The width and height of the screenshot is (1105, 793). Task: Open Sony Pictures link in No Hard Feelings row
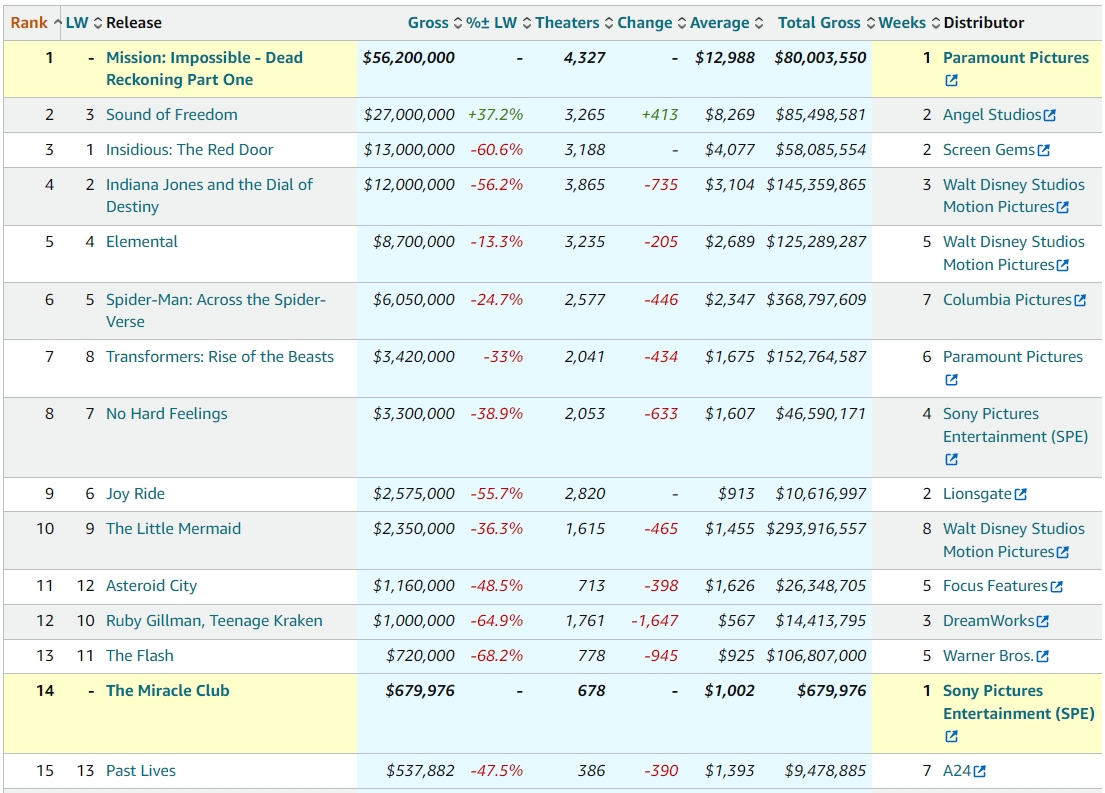[x=1015, y=425]
